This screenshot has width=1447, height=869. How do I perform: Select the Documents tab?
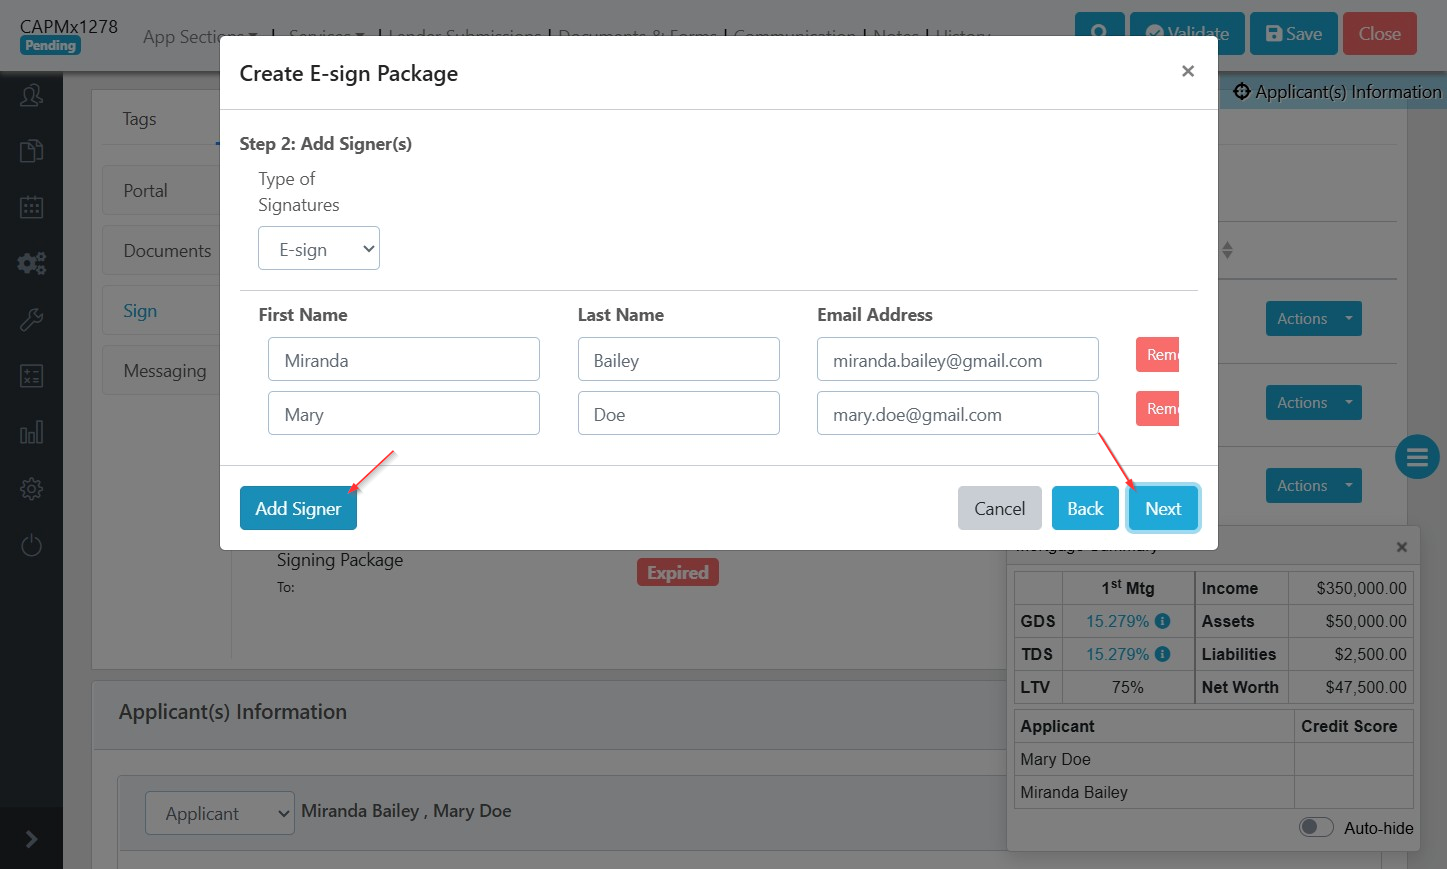click(x=166, y=251)
